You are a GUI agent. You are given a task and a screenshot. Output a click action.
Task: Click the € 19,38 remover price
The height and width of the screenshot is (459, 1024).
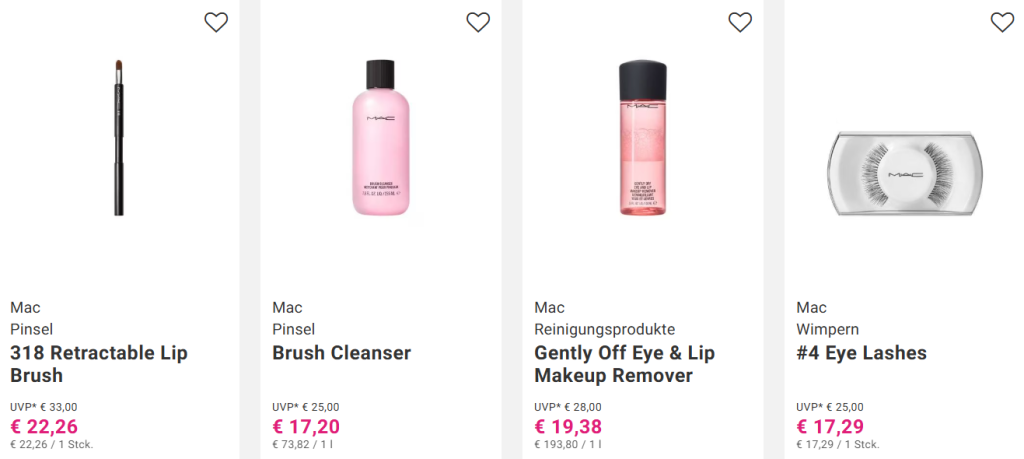(568, 427)
